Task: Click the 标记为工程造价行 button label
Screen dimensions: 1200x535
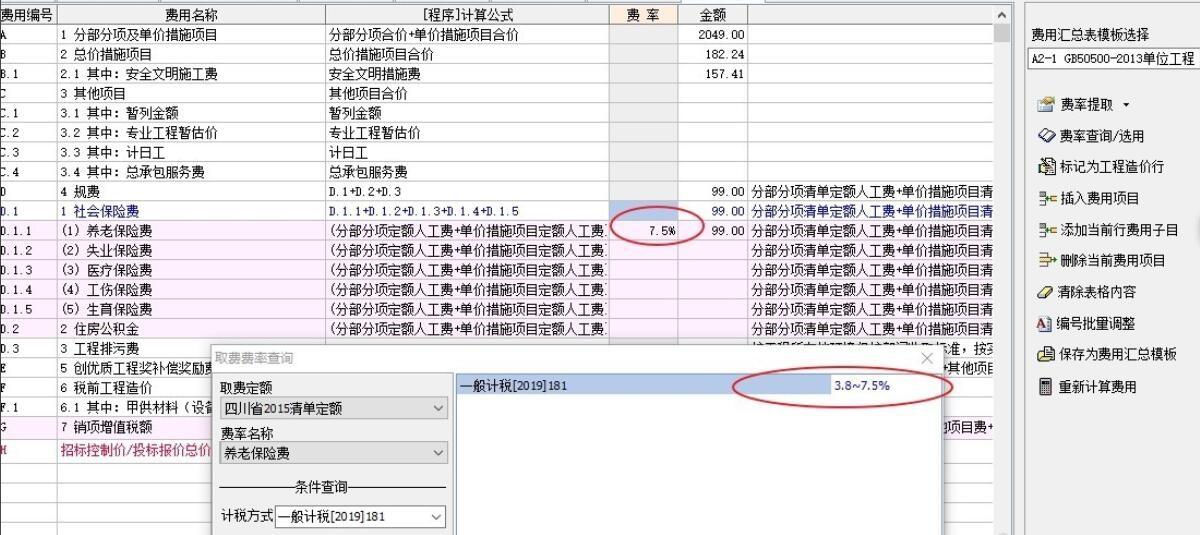Action: [x=1112, y=167]
